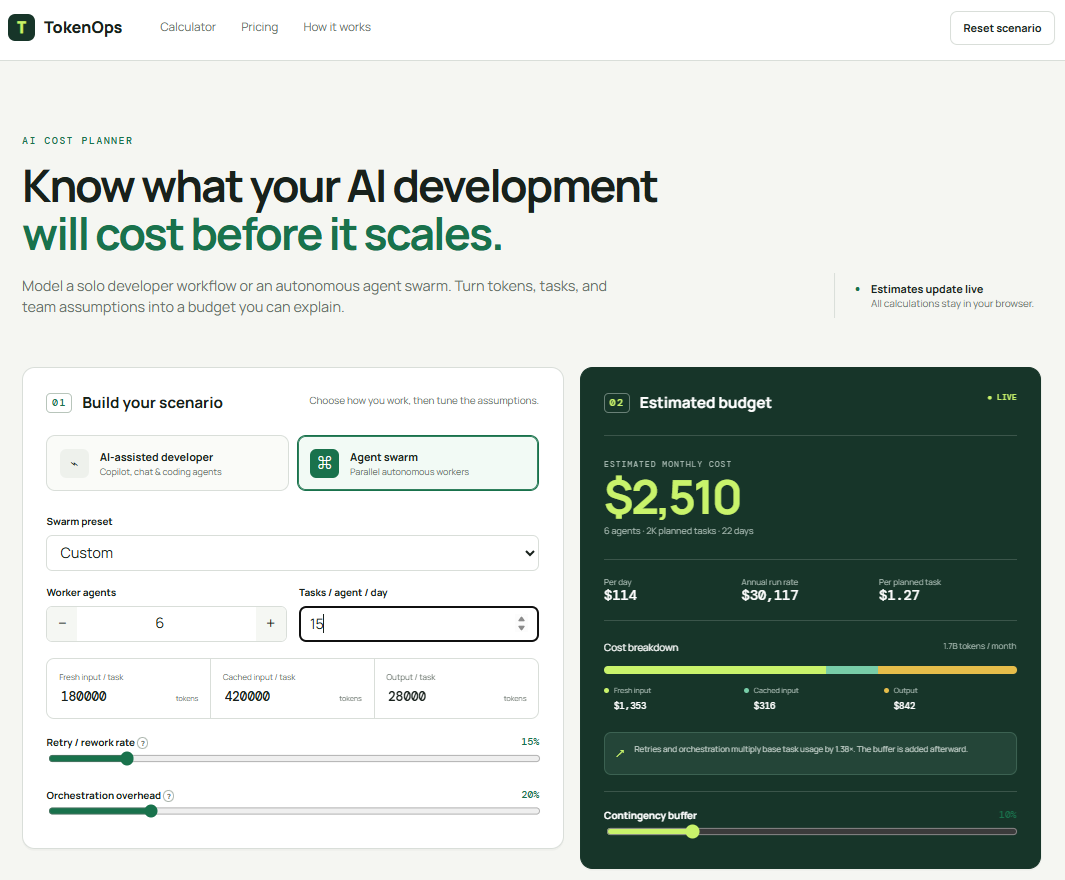Screen dimensions: 1065x880
Task: Select the Agent swarm command icon
Action: (x=325, y=463)
